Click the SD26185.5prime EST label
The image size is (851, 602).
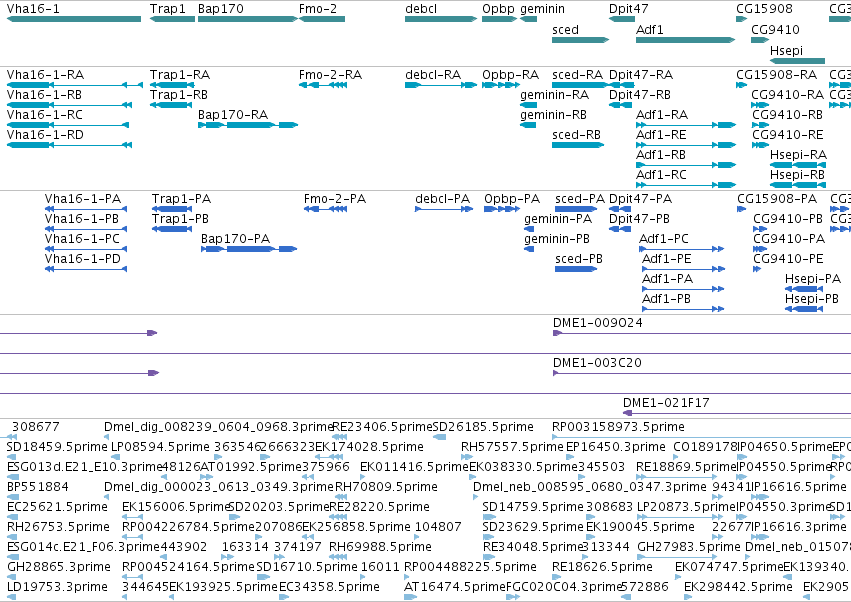click(x=483, y=427)
